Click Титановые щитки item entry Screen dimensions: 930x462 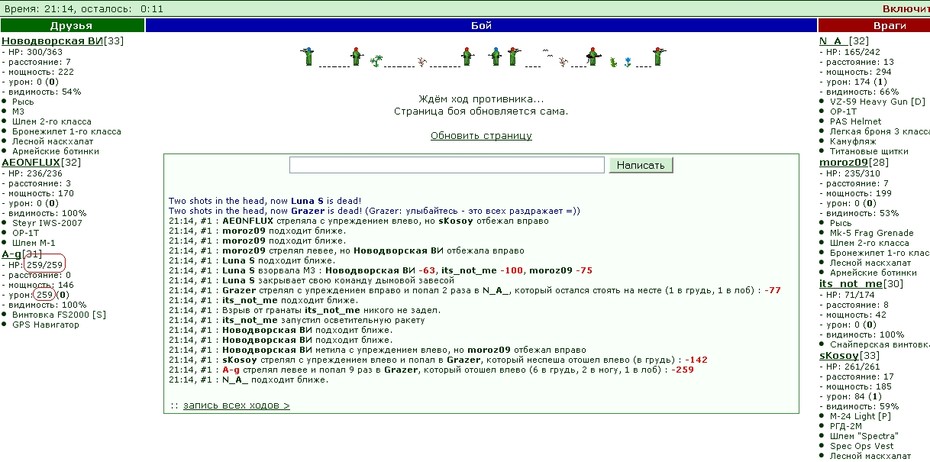pyautogui.click(x=867, y=151)
